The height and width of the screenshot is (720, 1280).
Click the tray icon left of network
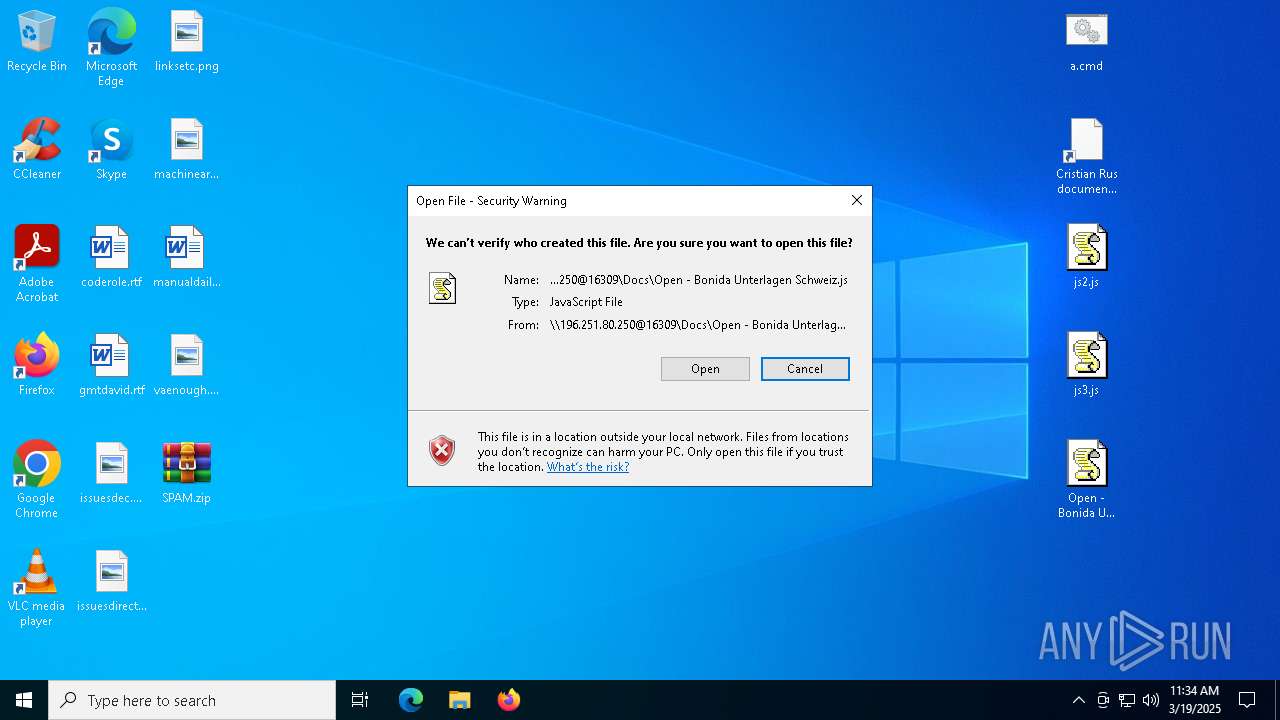(1103, 700)
